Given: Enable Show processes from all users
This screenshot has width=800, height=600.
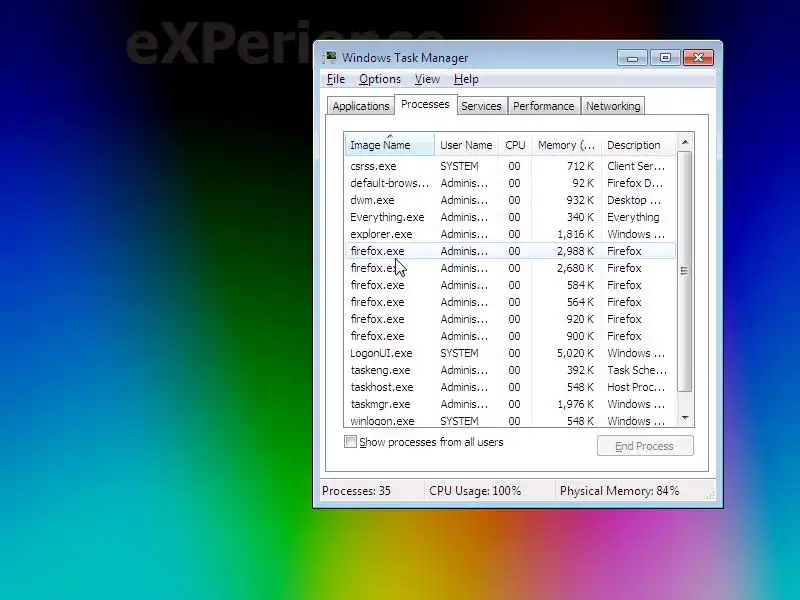Looking at the screenshot, I should coord(350,442).
